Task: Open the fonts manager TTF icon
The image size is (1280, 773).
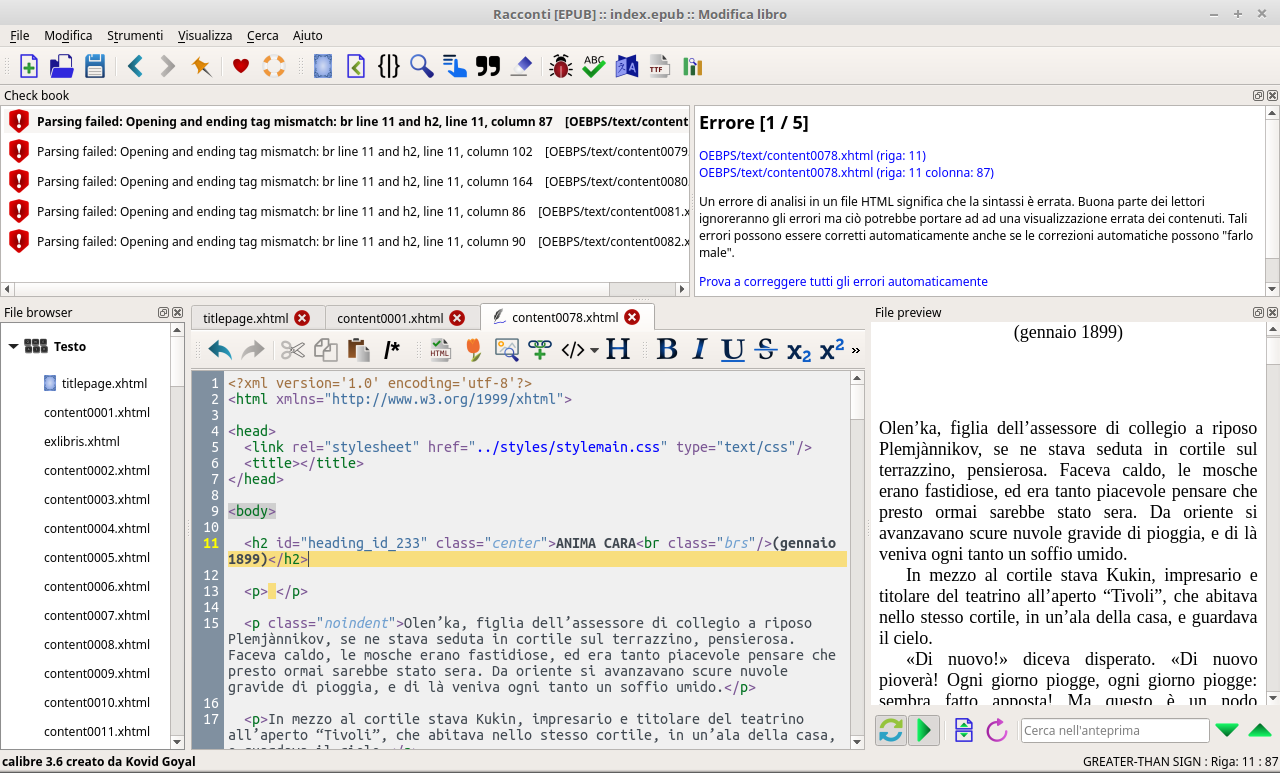Action: tap(658, 67)
